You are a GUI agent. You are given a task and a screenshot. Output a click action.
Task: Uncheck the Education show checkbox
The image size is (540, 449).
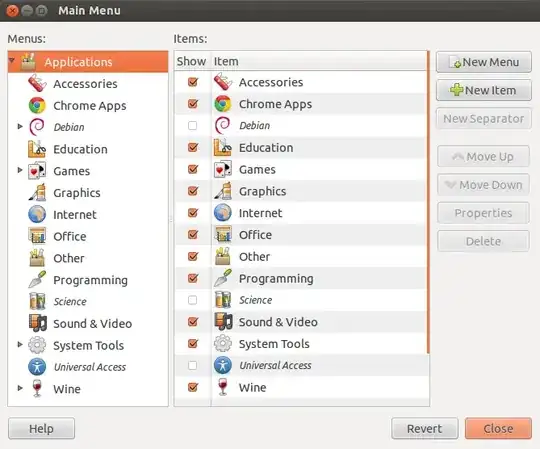point(193,147)
